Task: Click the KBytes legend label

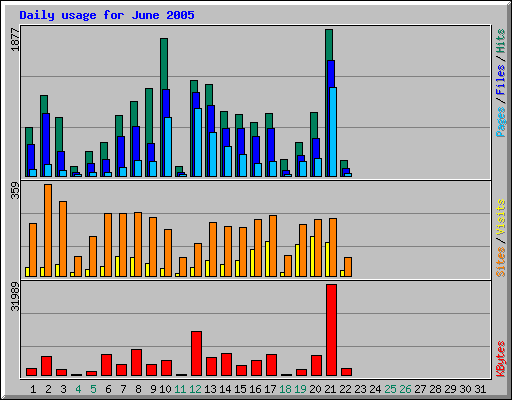Action: pos(500,359)
